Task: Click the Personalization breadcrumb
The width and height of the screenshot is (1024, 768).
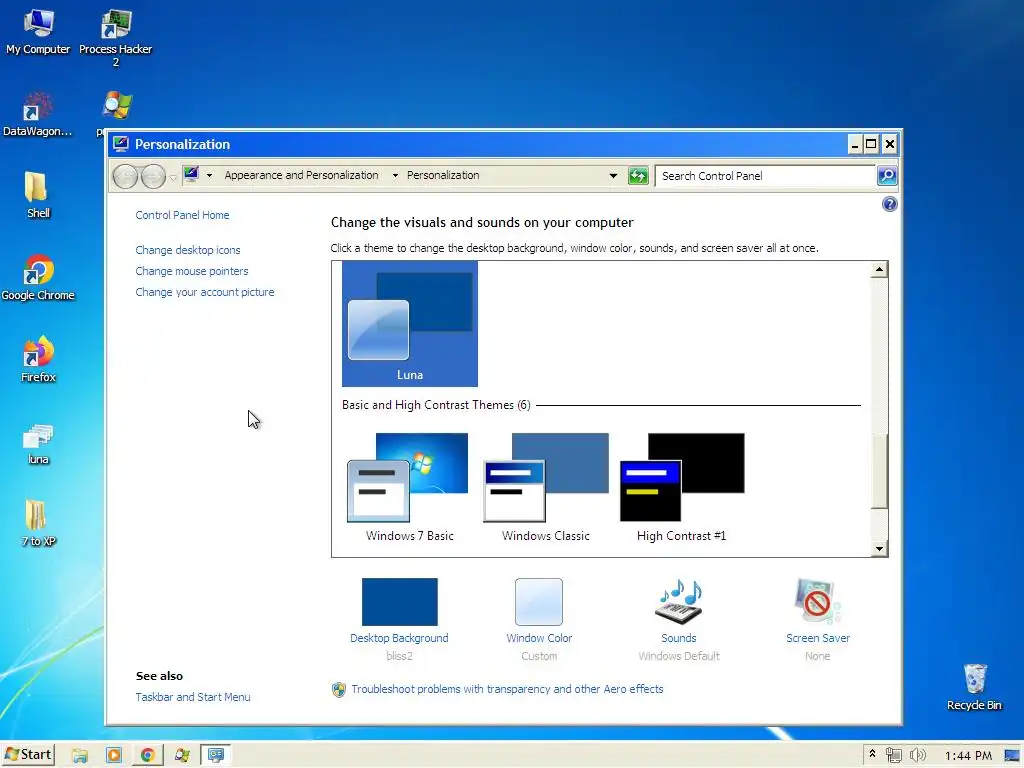Action: pyautogui.click(x=443, y=175)
